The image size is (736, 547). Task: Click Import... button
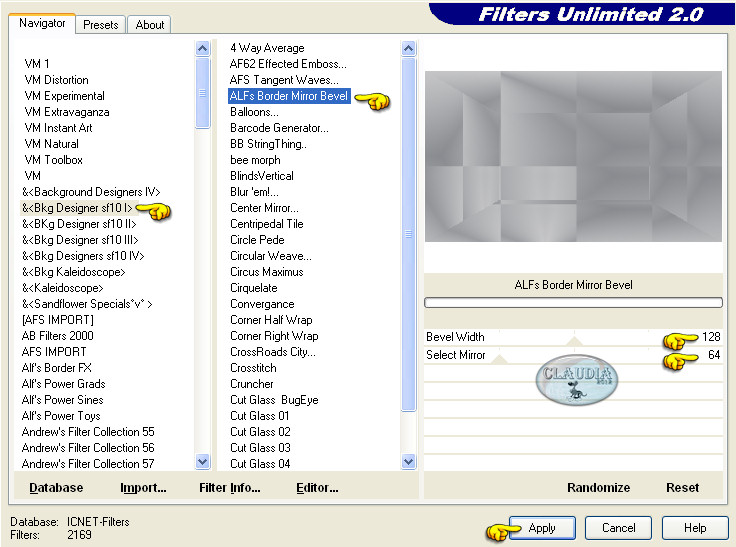click(143, 488)
